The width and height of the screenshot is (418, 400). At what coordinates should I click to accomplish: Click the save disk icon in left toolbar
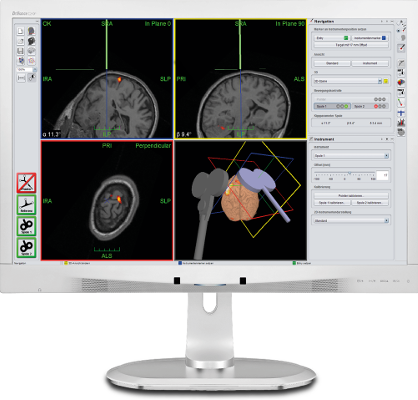(21, 51)
